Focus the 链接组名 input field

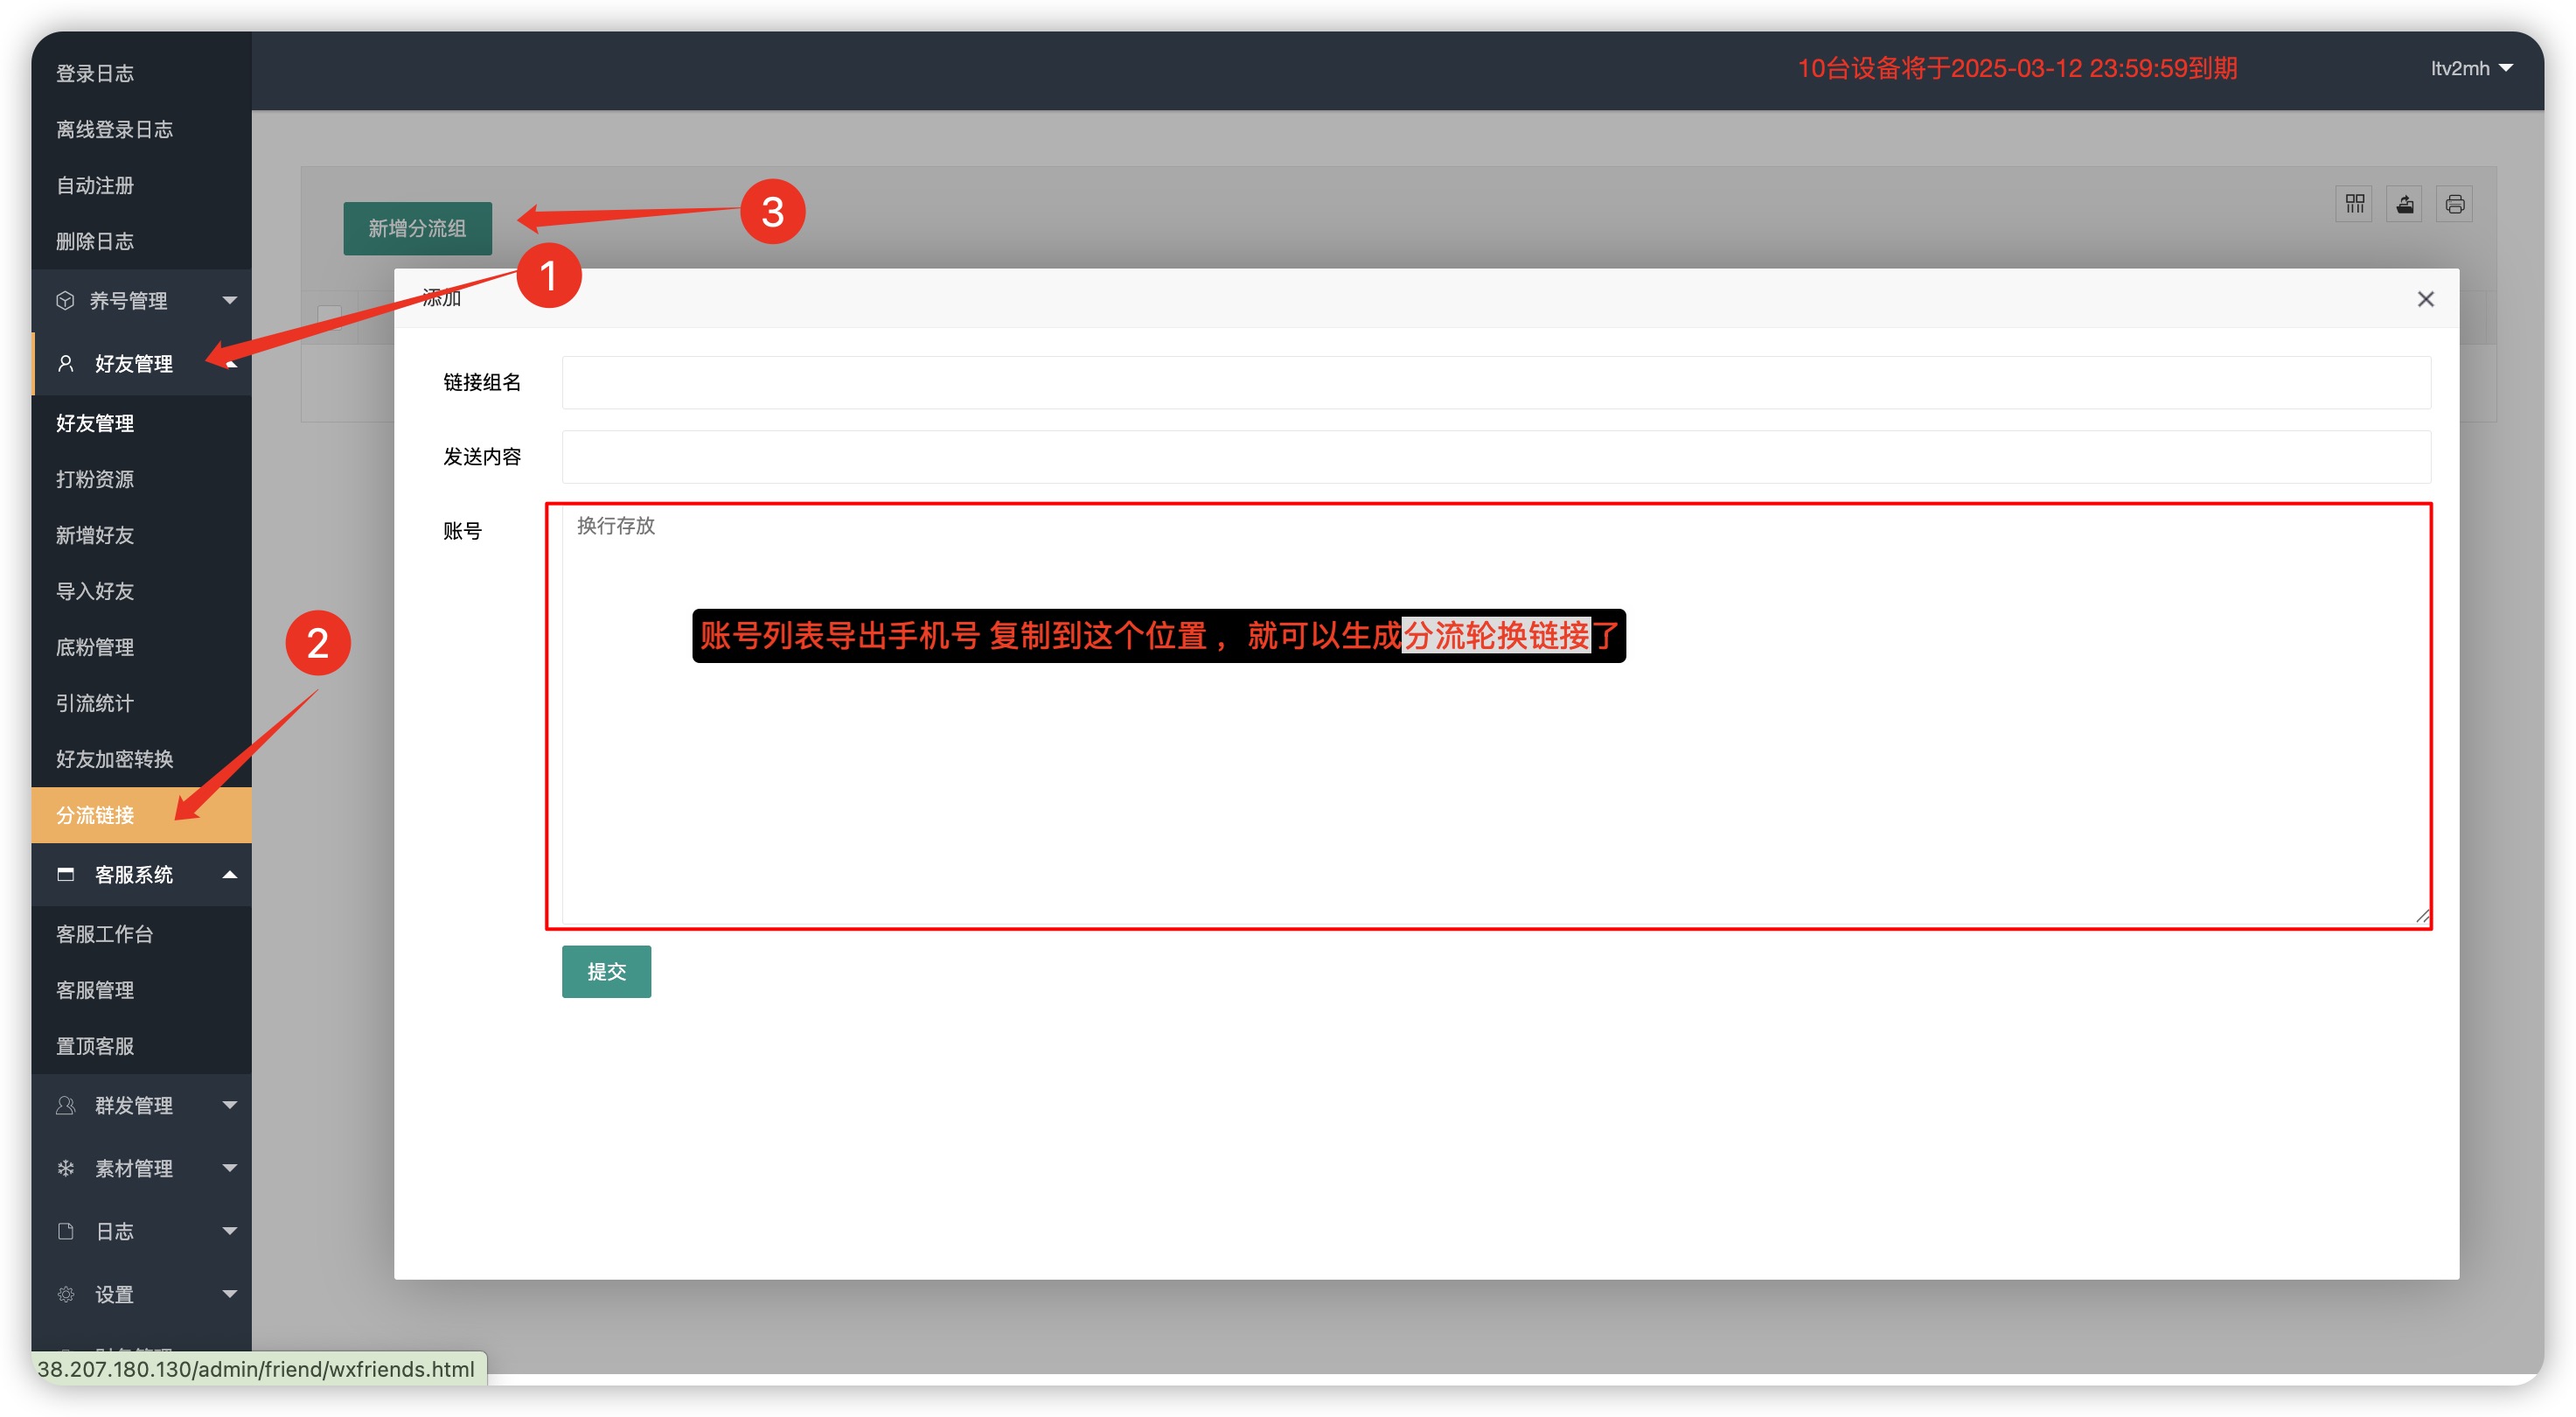point(1495,382)
